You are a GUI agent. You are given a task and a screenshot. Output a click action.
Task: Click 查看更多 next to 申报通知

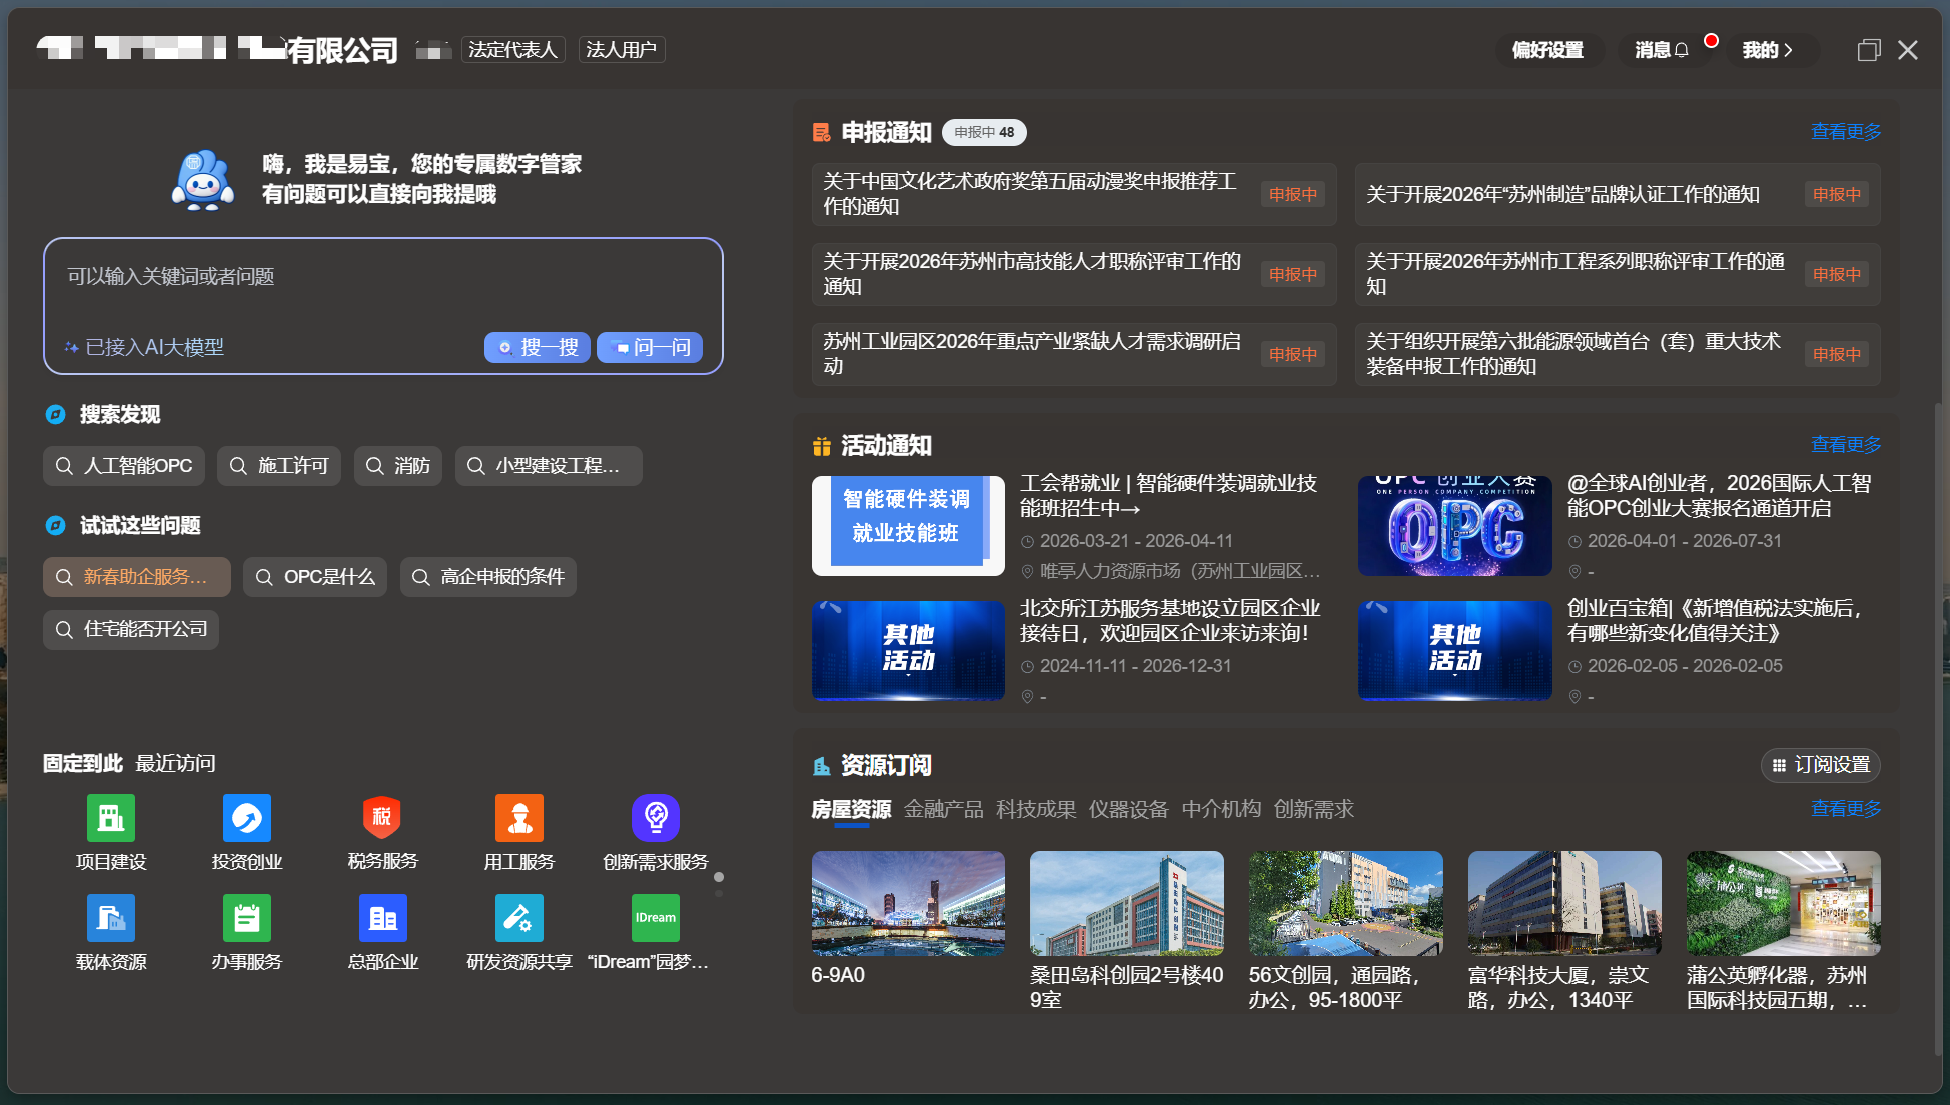point(1845,132)
